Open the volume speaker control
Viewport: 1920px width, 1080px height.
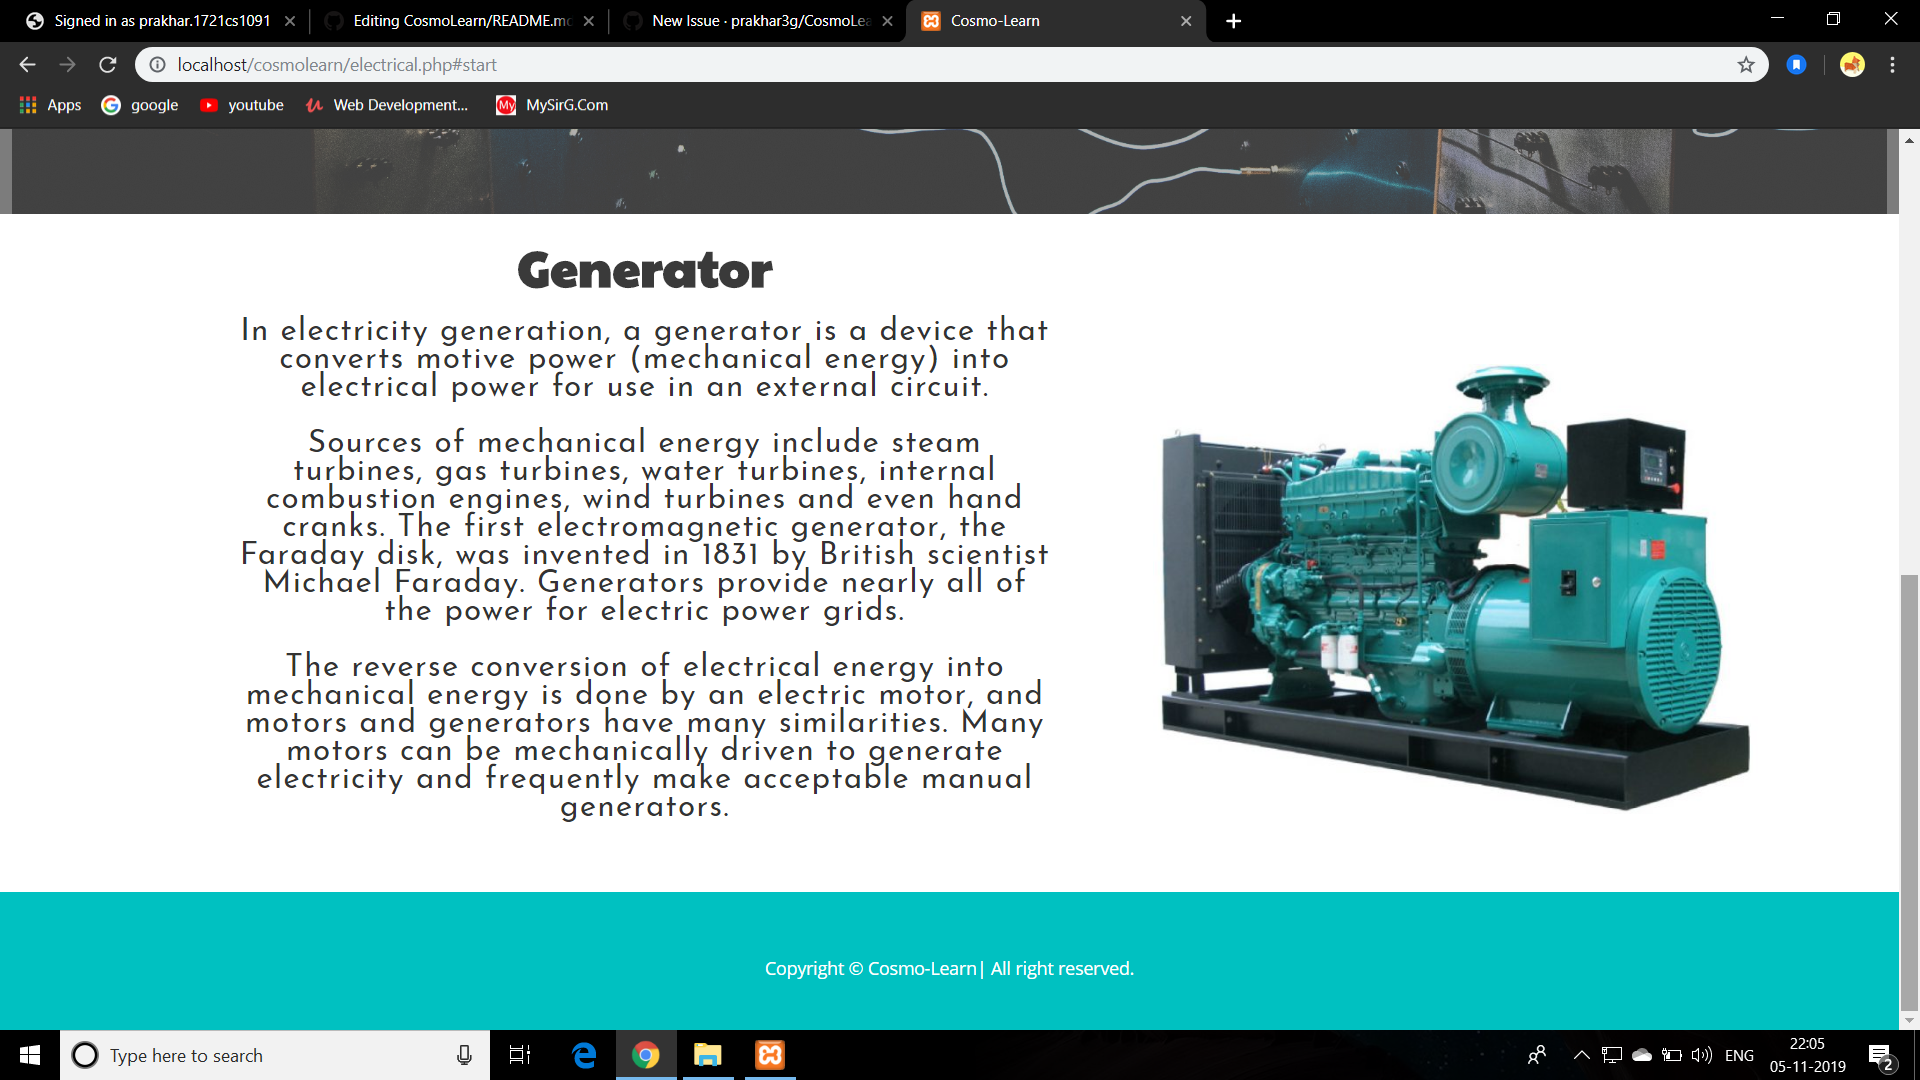click(x=1701, y=1055)
